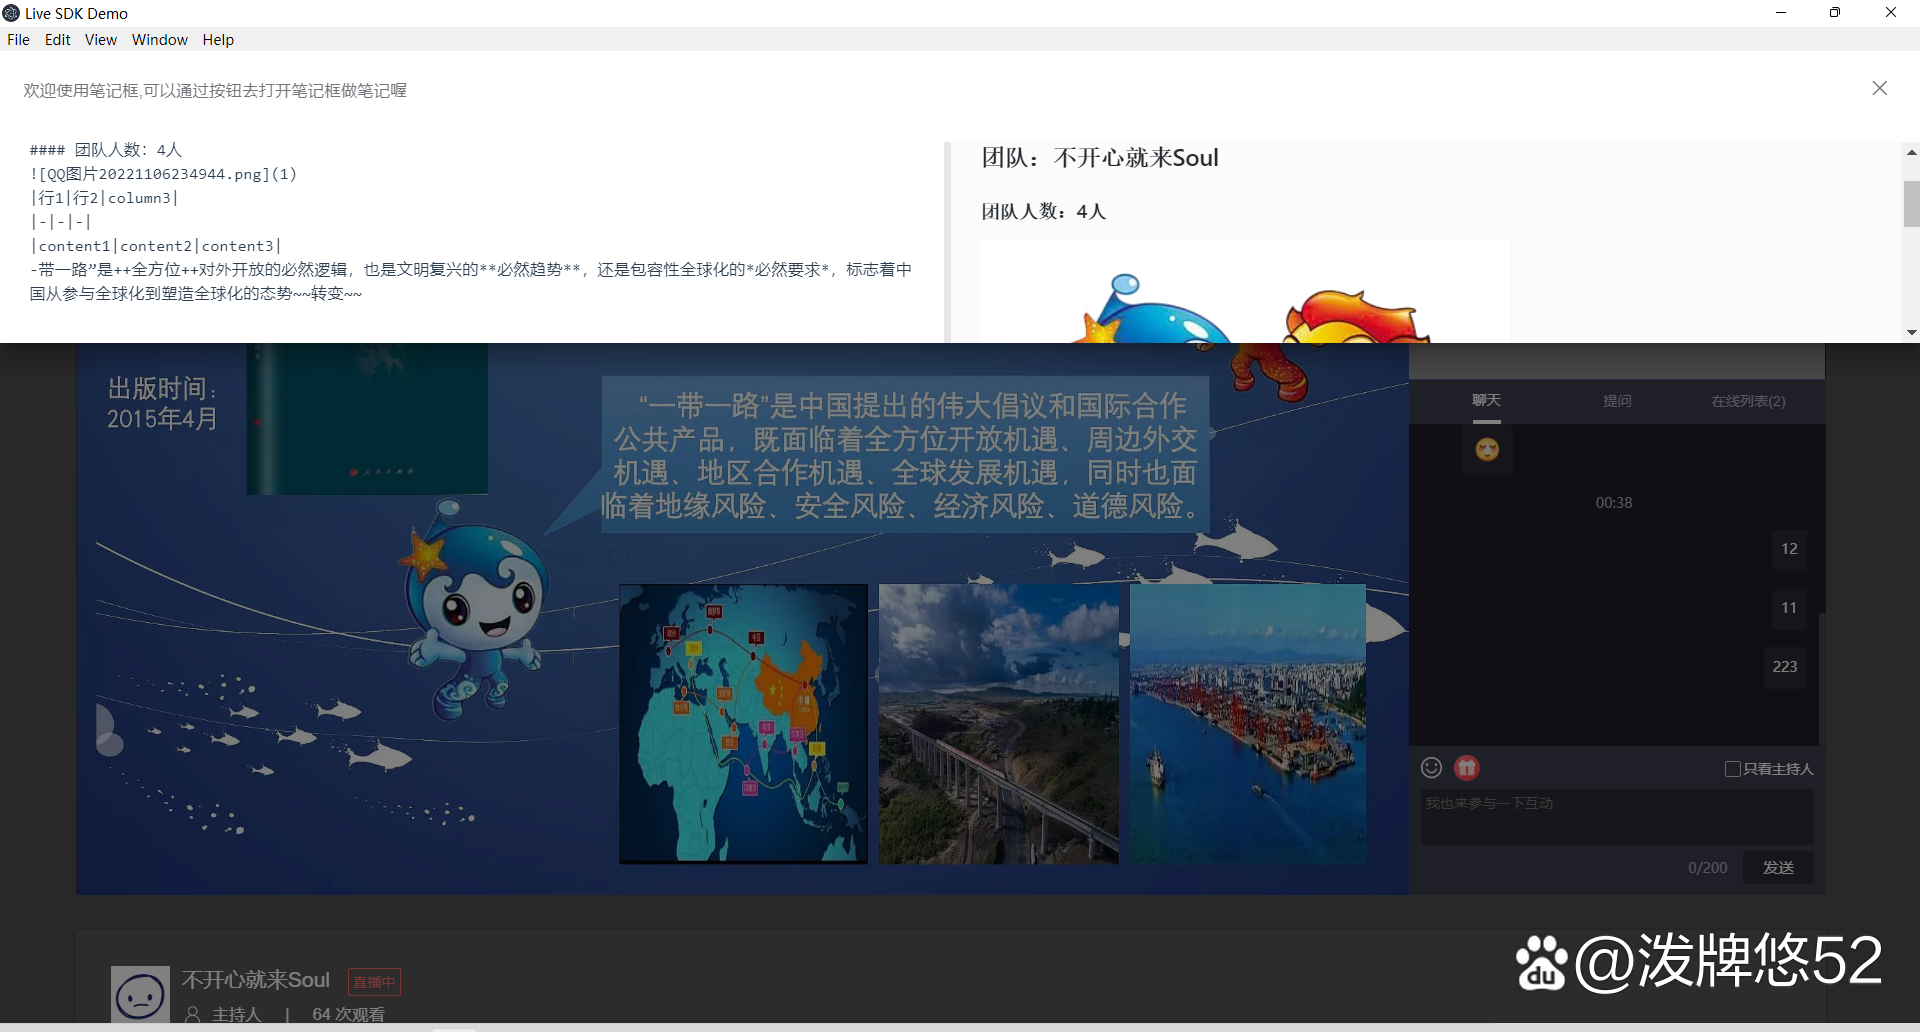
Task: Open the File menu
Action: pyautogui.click(x=18, y=40)
